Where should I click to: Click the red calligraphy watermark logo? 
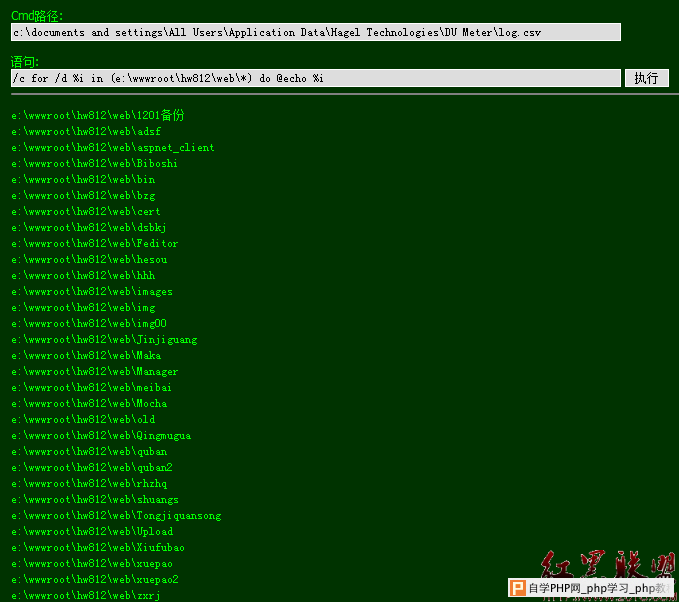click(x=608, y=564)
